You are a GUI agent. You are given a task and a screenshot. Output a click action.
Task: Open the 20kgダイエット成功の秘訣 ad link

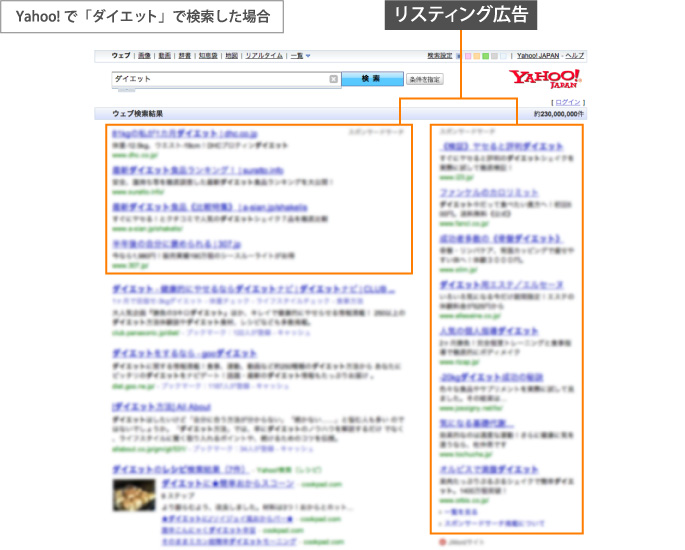click(x=491, y=377)
